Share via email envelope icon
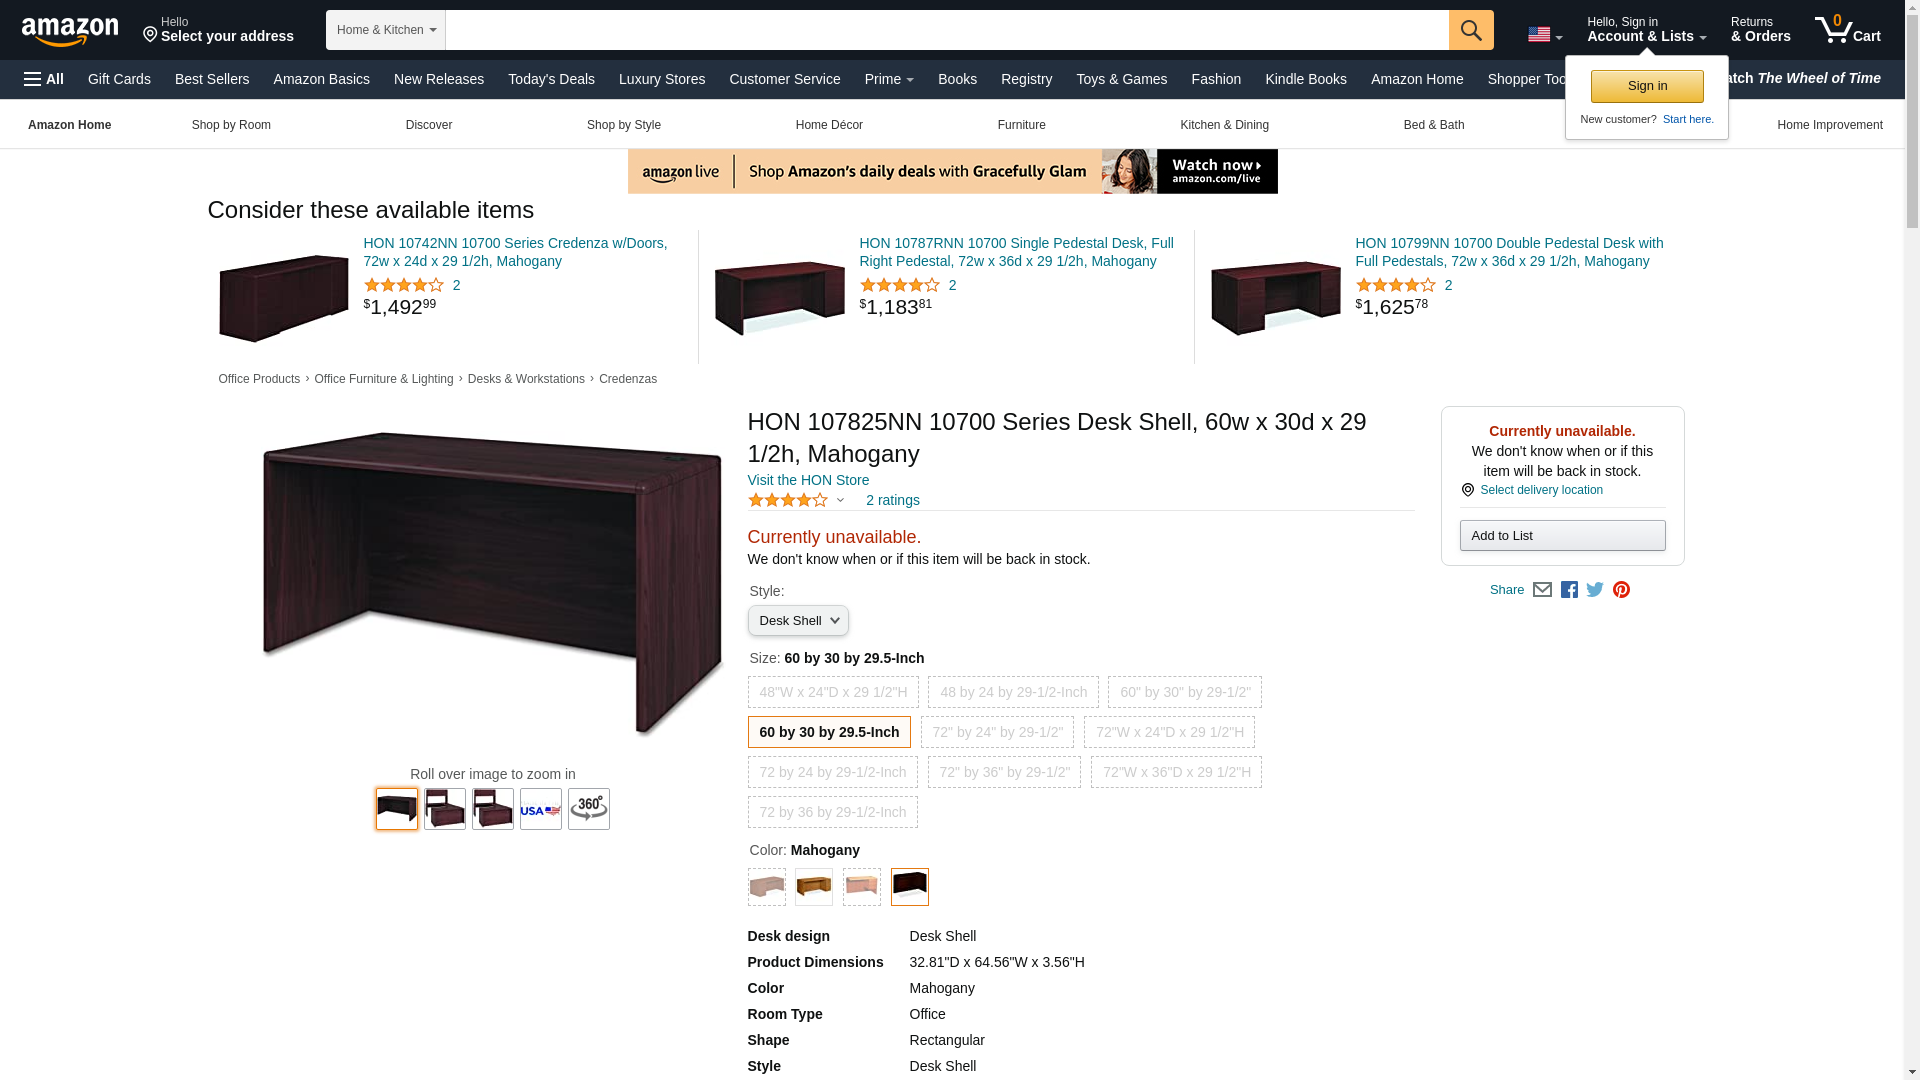Screen dimensions: 1920x1080 coord(1542,590)
